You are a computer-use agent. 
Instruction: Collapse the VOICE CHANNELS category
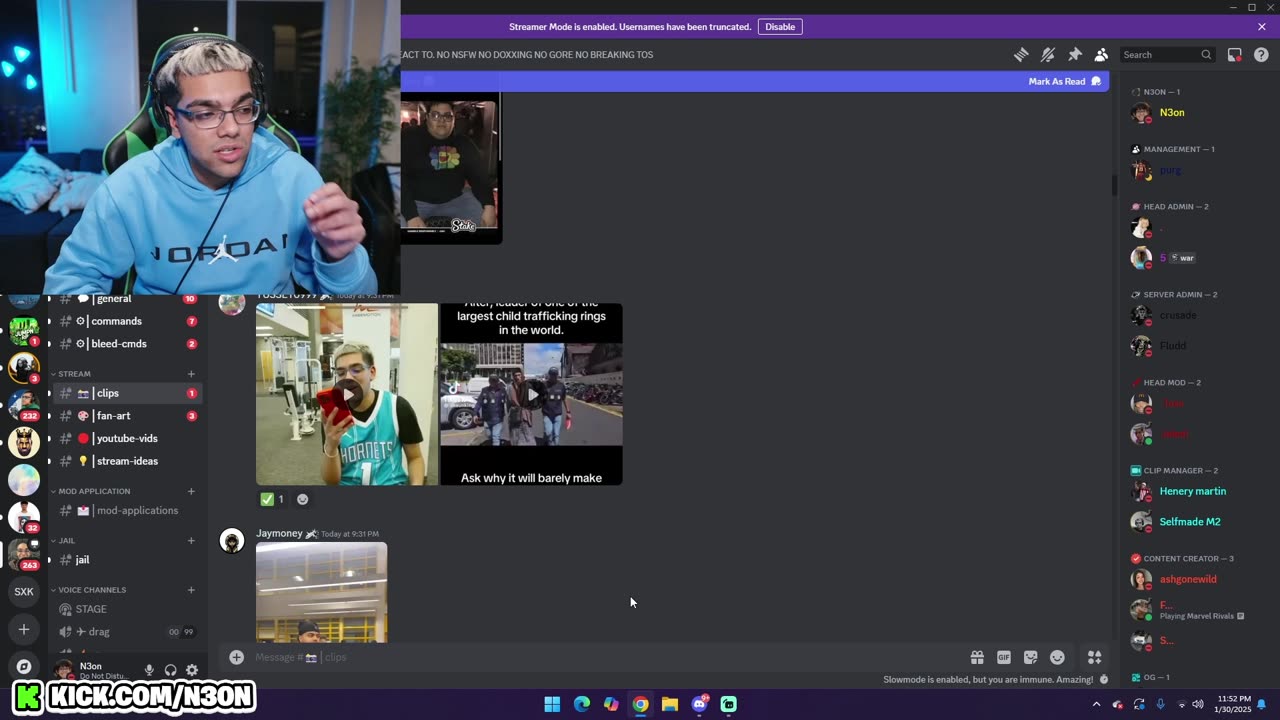pos(92,590)
